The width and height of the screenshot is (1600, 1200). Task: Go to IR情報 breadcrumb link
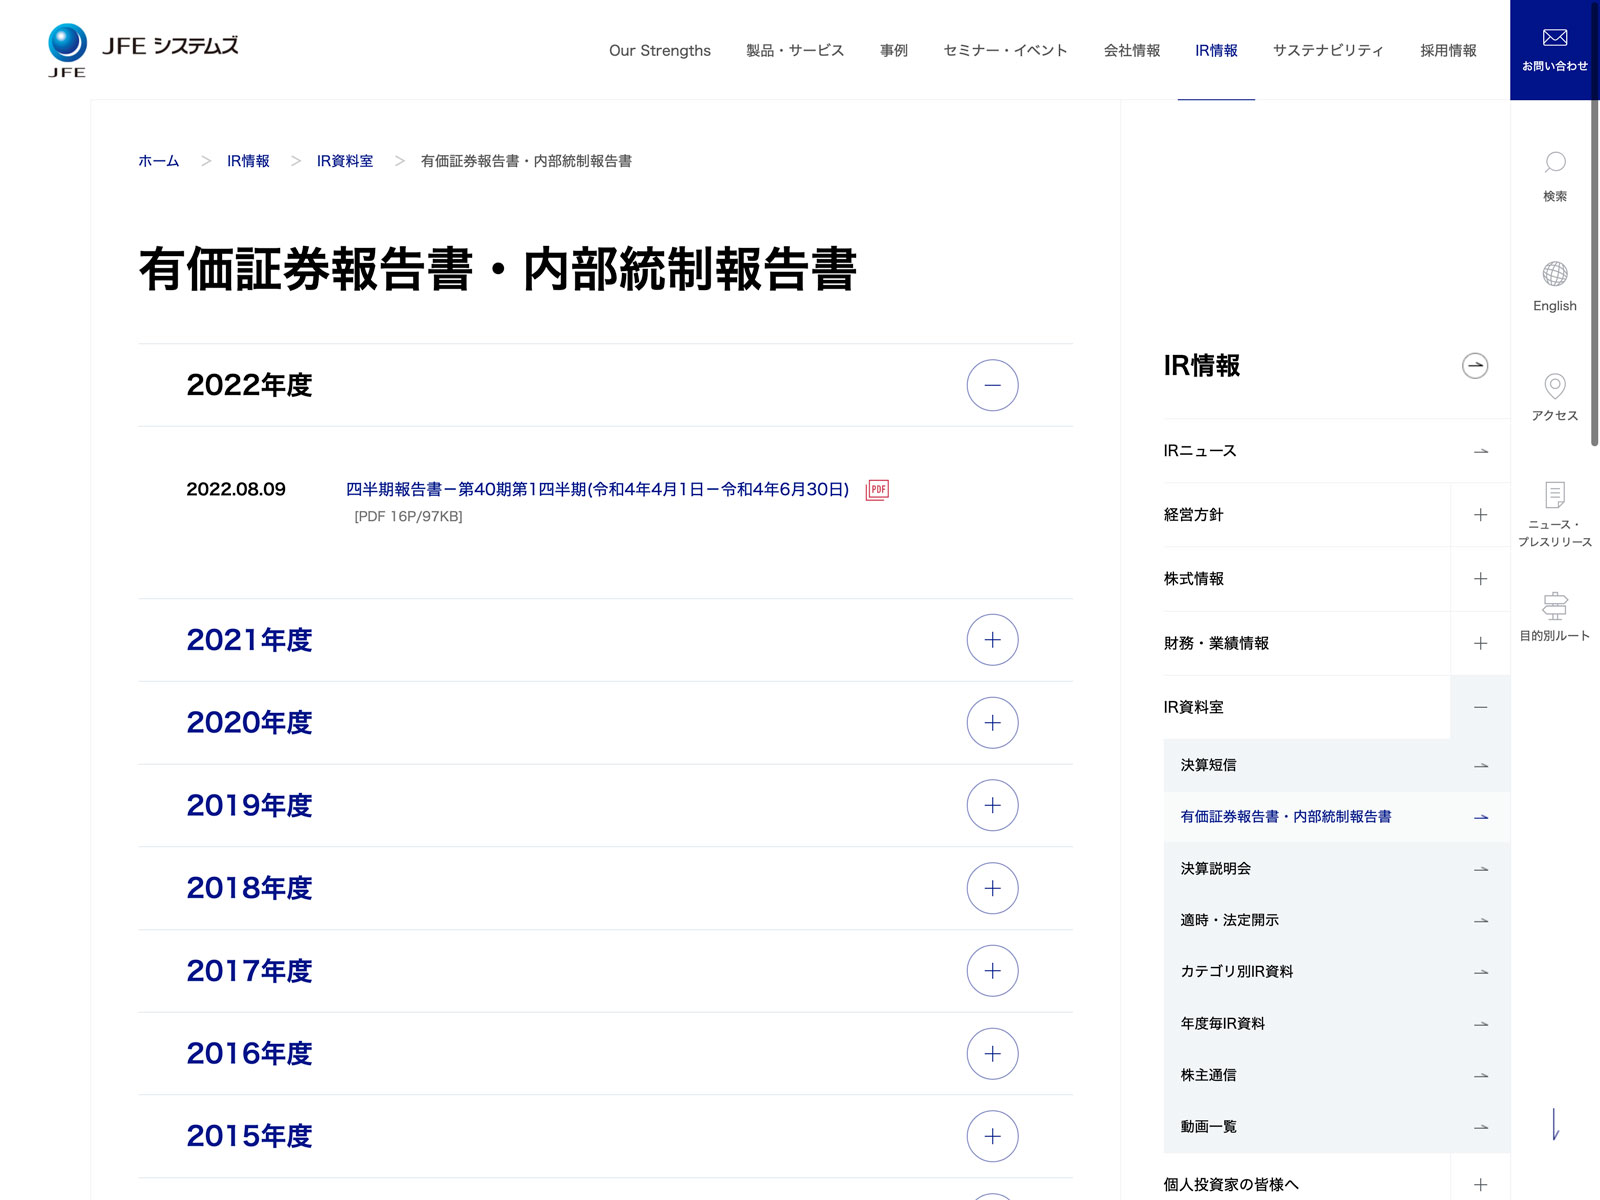point(248,161)
